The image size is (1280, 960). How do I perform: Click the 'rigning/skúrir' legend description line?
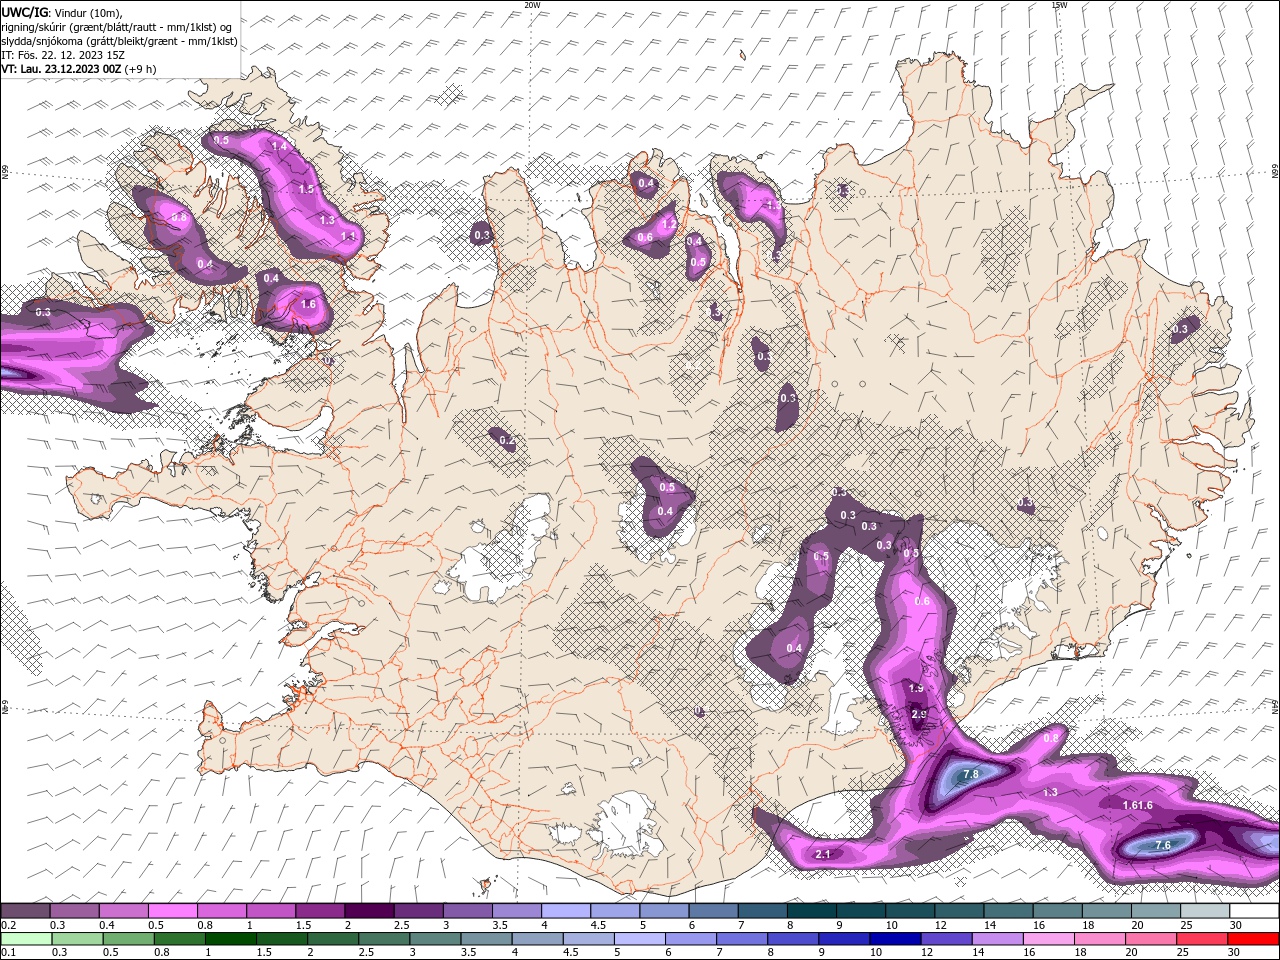(116, 26)
